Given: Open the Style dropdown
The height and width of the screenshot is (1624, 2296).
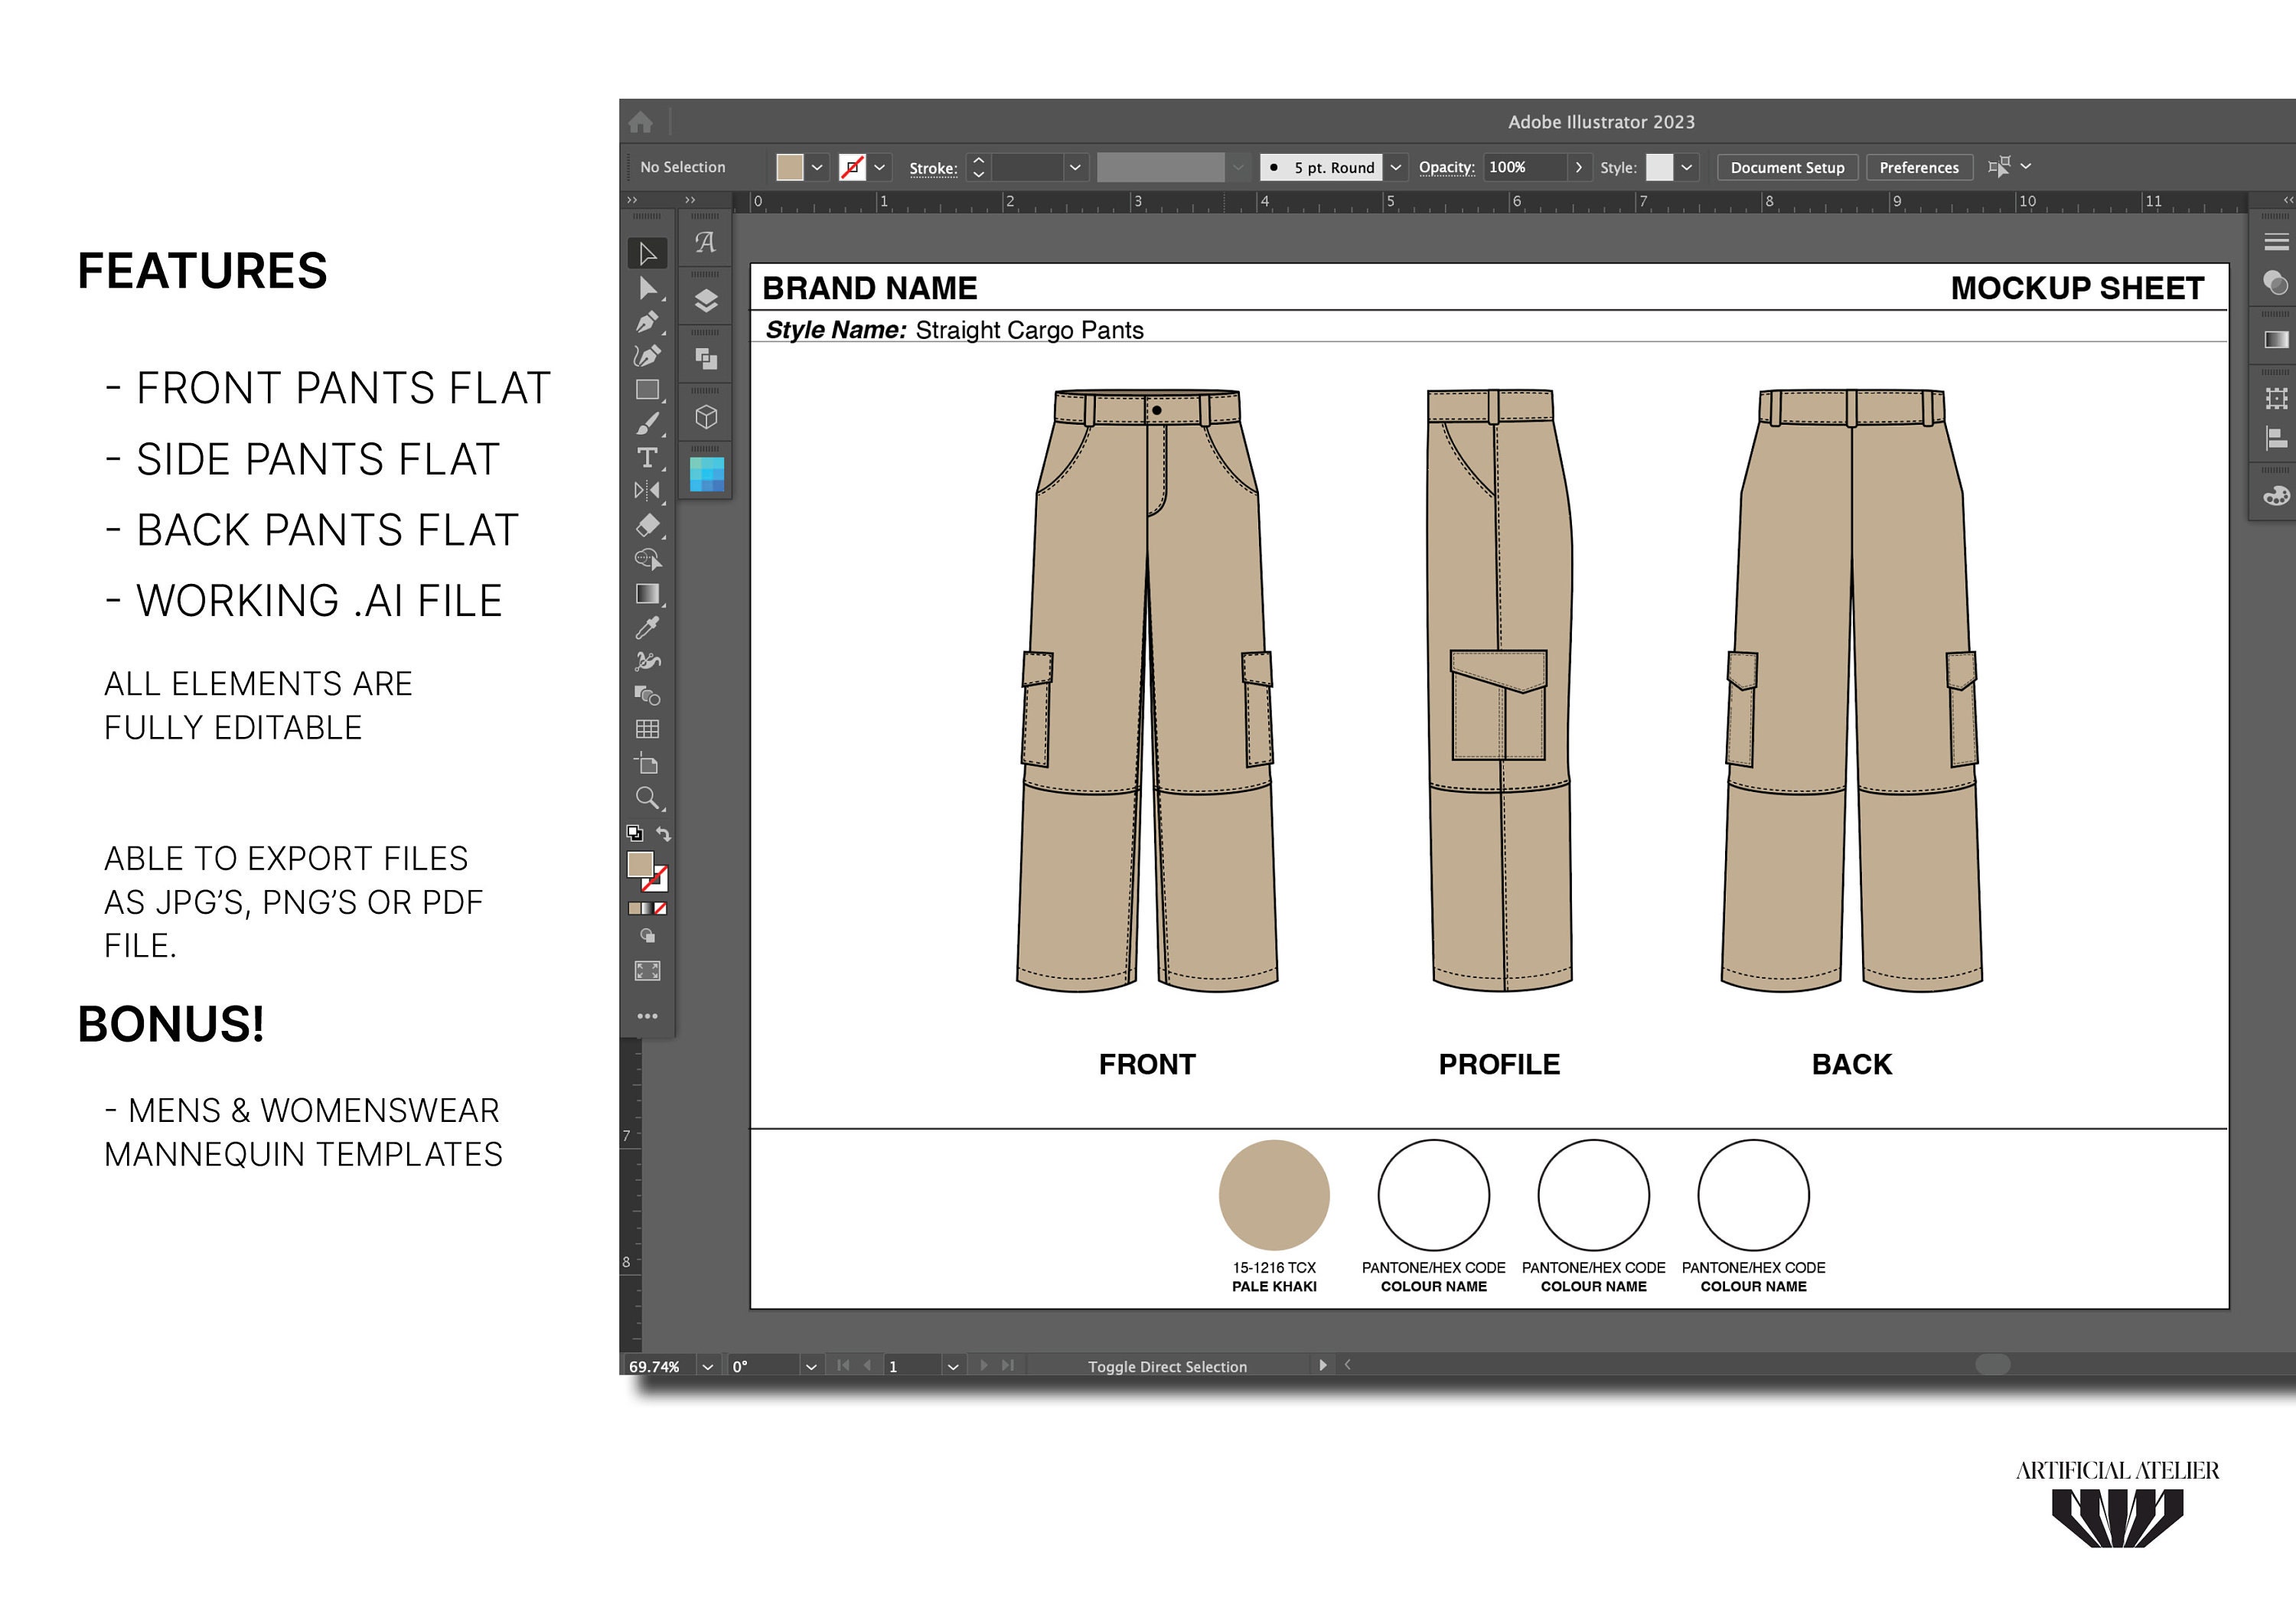Looking at the screenshot, I should [x=1687, y=168].
